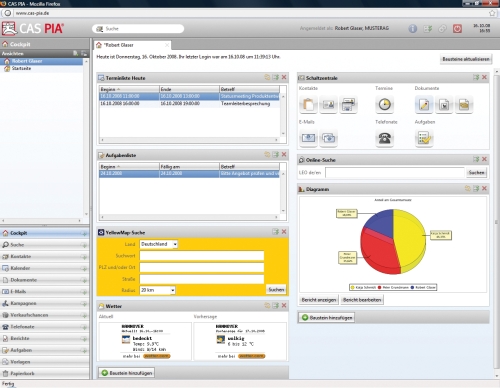Viewport: 500px width, 388px height.
Task: Click the telephone icon under Telefonate
Action: [x=384, y=138]
